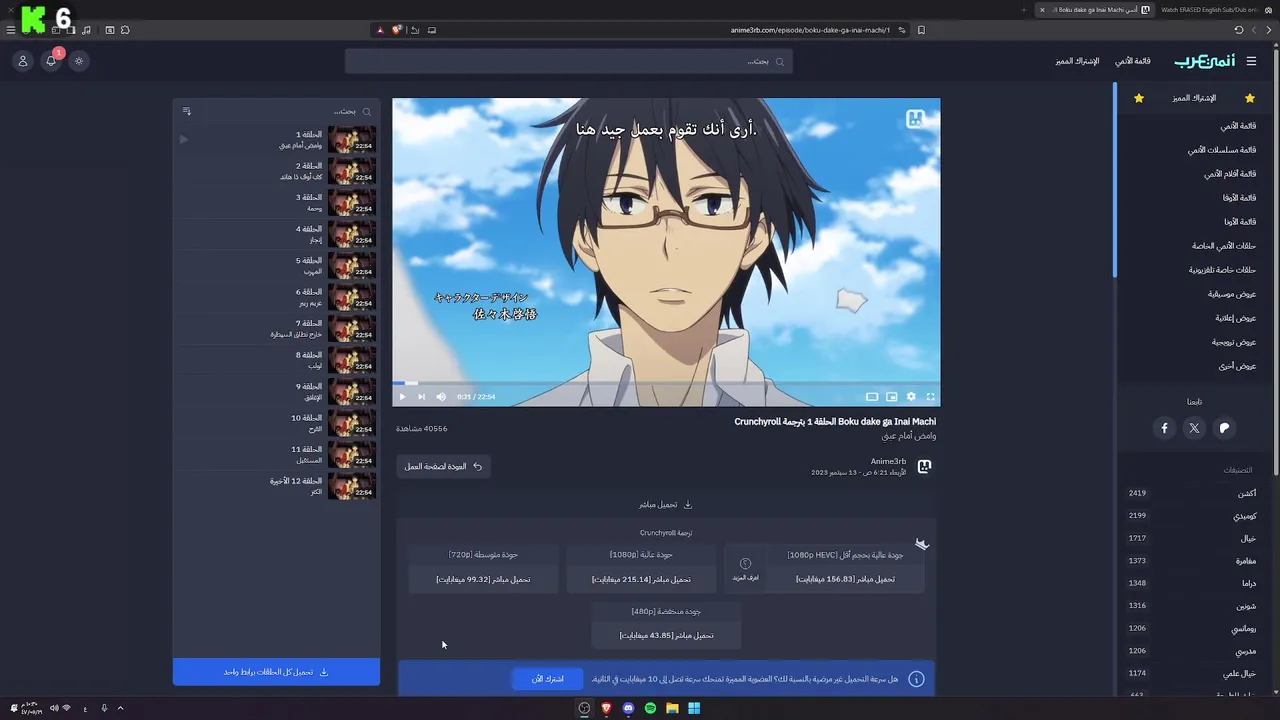1280x720 pixels.
Task: Download 1080p quality 215.14 MB
Action: pyautogui.click(x=641, y=579)
